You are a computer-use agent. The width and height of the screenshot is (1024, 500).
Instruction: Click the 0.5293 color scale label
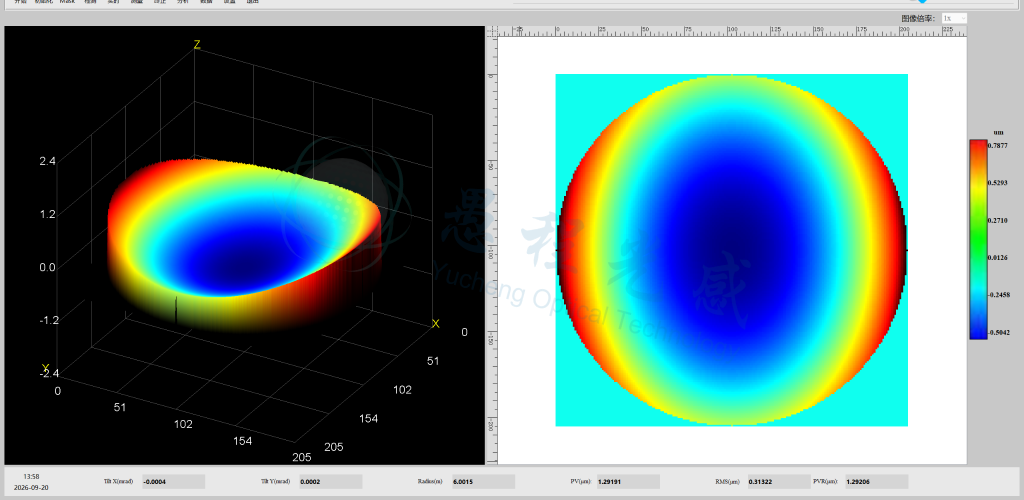[997, 183]
